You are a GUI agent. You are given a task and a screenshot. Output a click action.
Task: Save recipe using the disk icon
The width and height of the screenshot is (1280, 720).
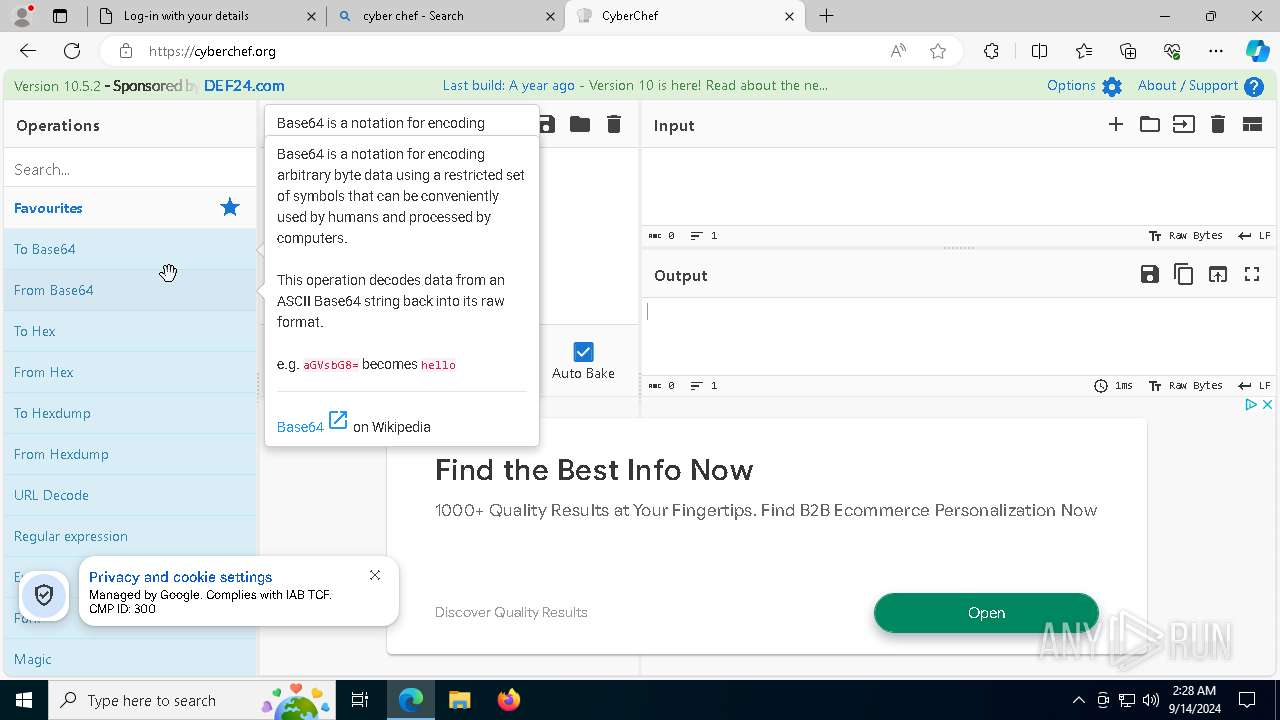547,124
